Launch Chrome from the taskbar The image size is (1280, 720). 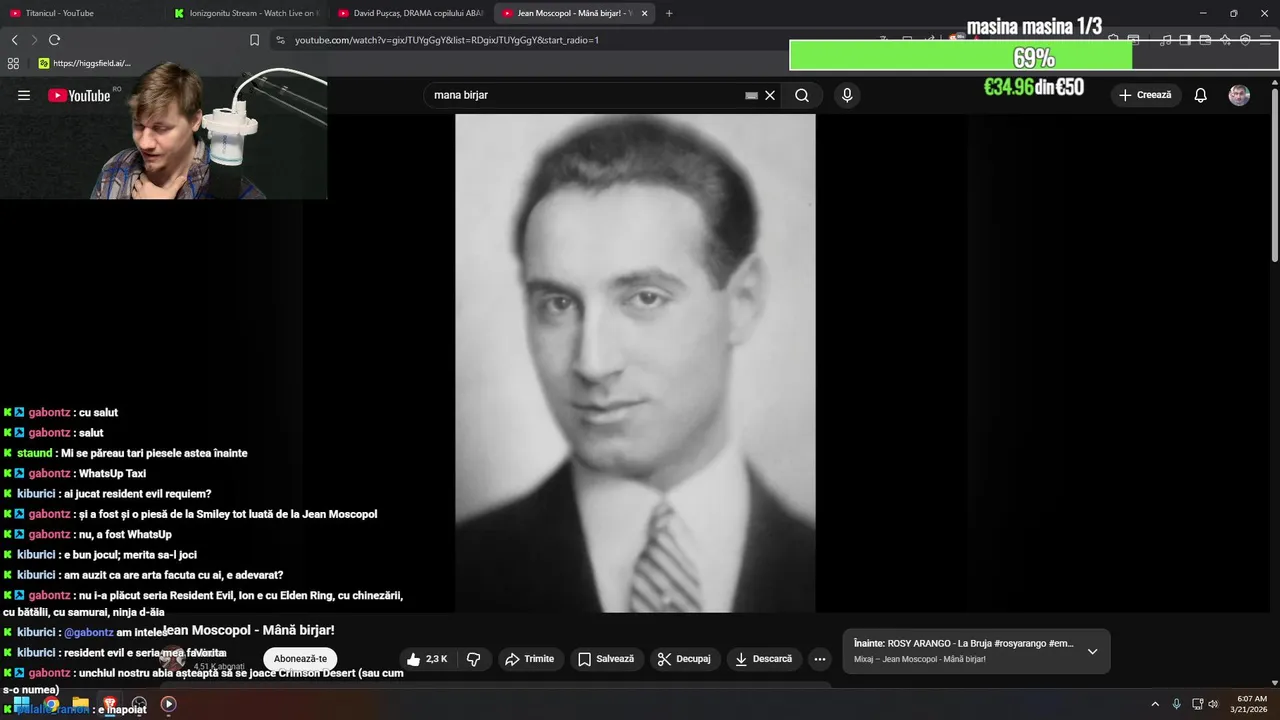[x=51, y=704]
